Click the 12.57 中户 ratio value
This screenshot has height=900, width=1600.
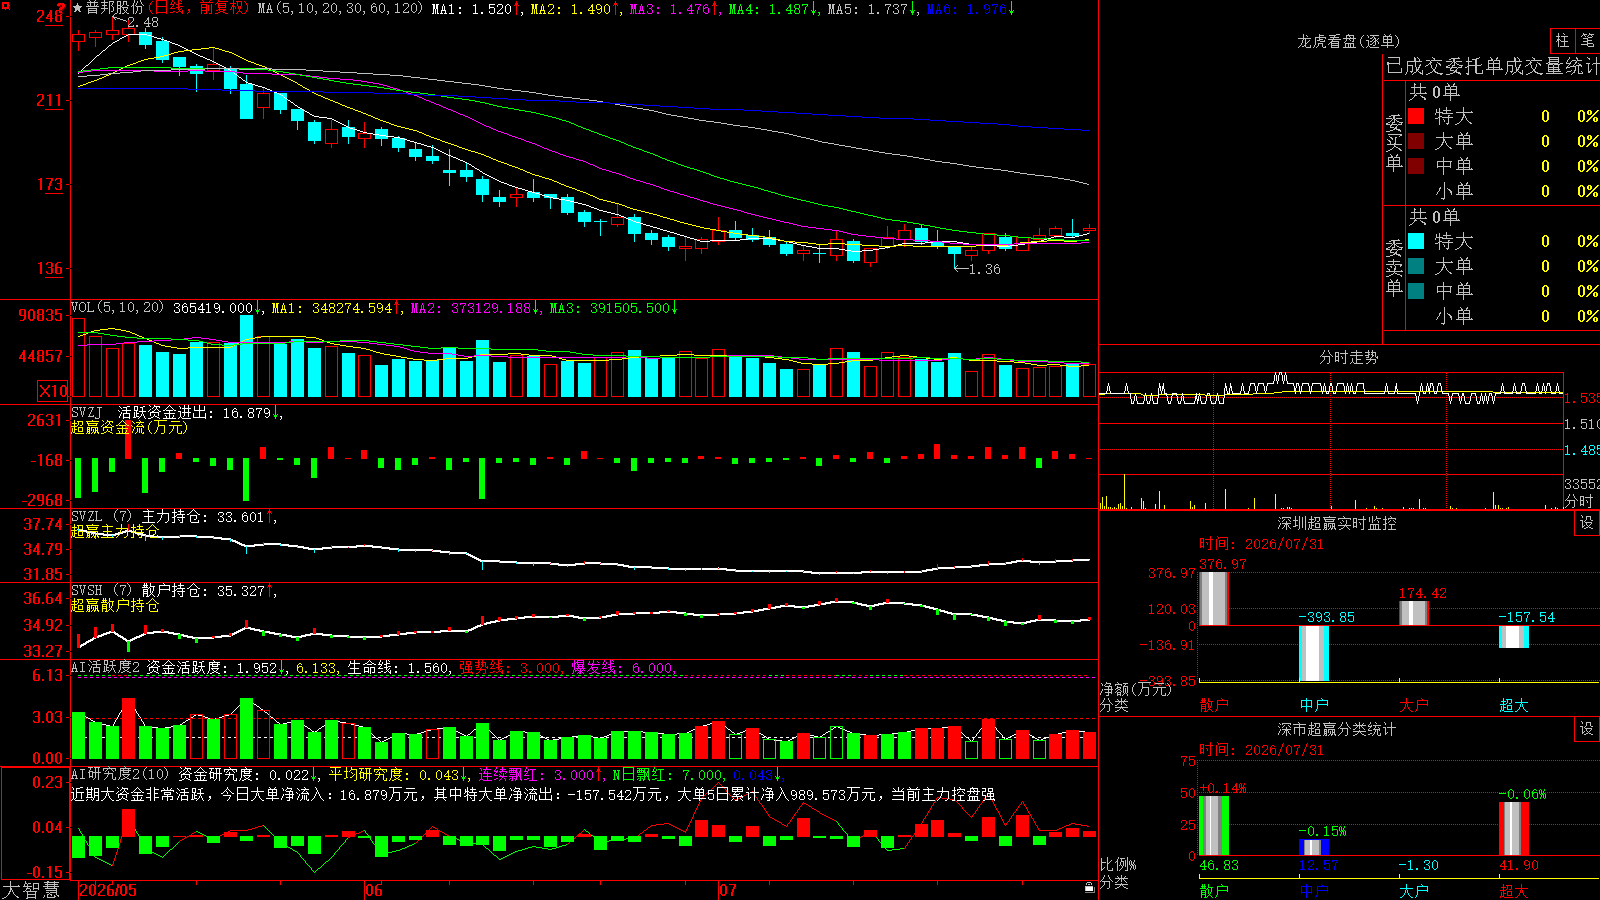tap(1319, 865)
